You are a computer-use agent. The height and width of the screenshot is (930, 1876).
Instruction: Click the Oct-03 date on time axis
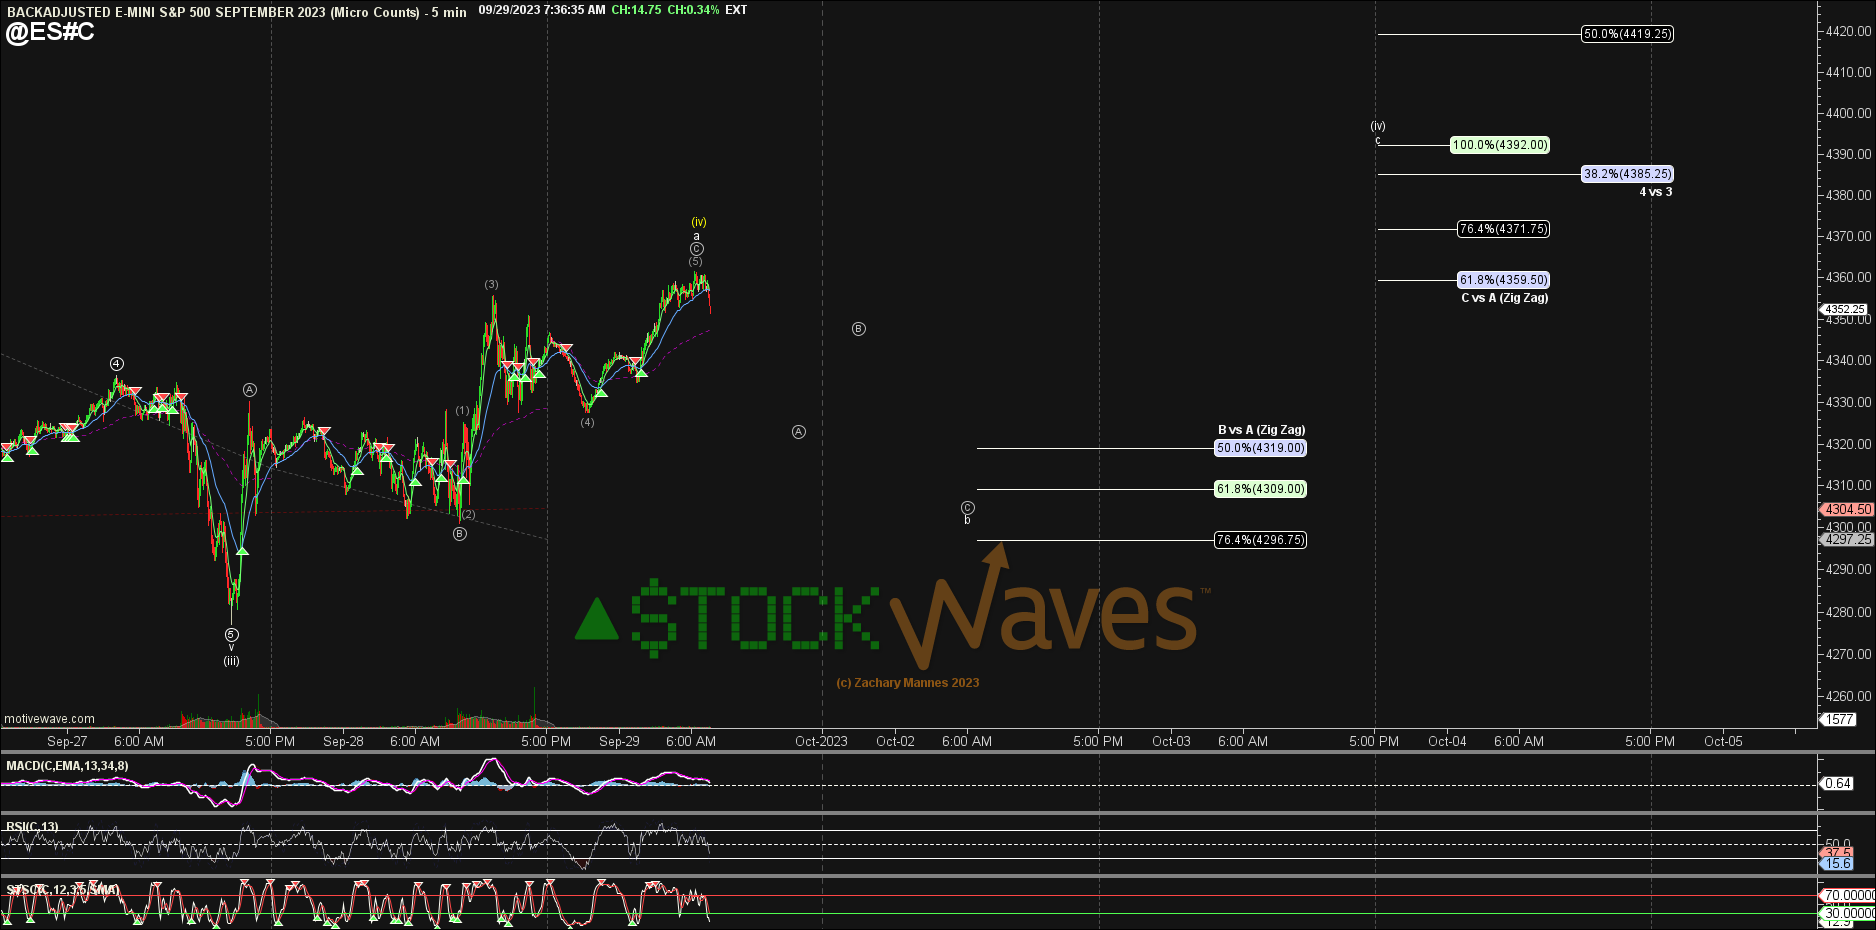click(x=1171, y=741)
